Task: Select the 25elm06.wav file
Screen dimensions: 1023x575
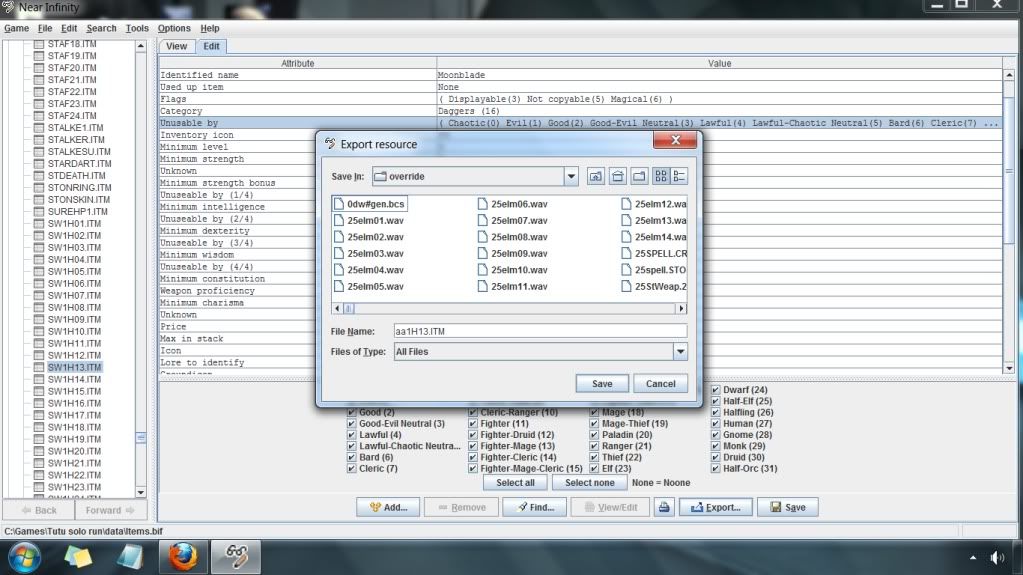Action: (518, 204)
